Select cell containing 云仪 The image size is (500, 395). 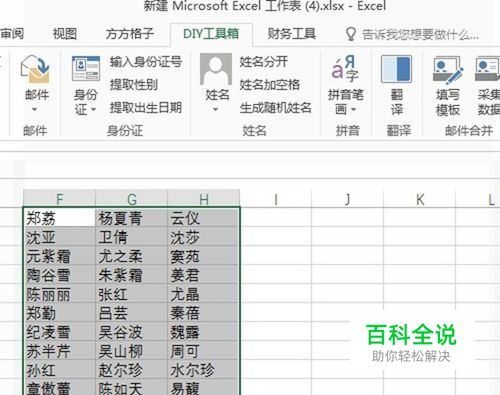203,218
